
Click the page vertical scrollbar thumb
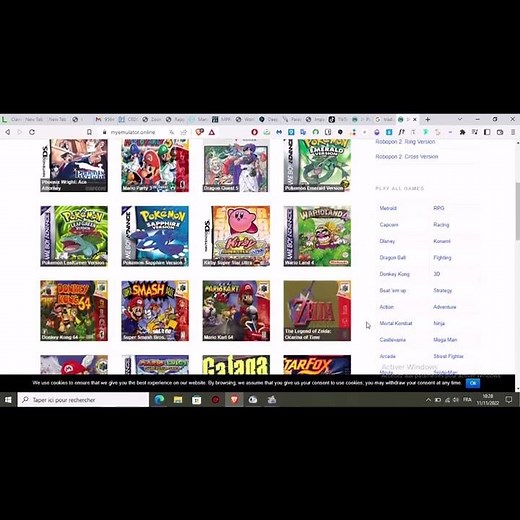tap(517, 211)
